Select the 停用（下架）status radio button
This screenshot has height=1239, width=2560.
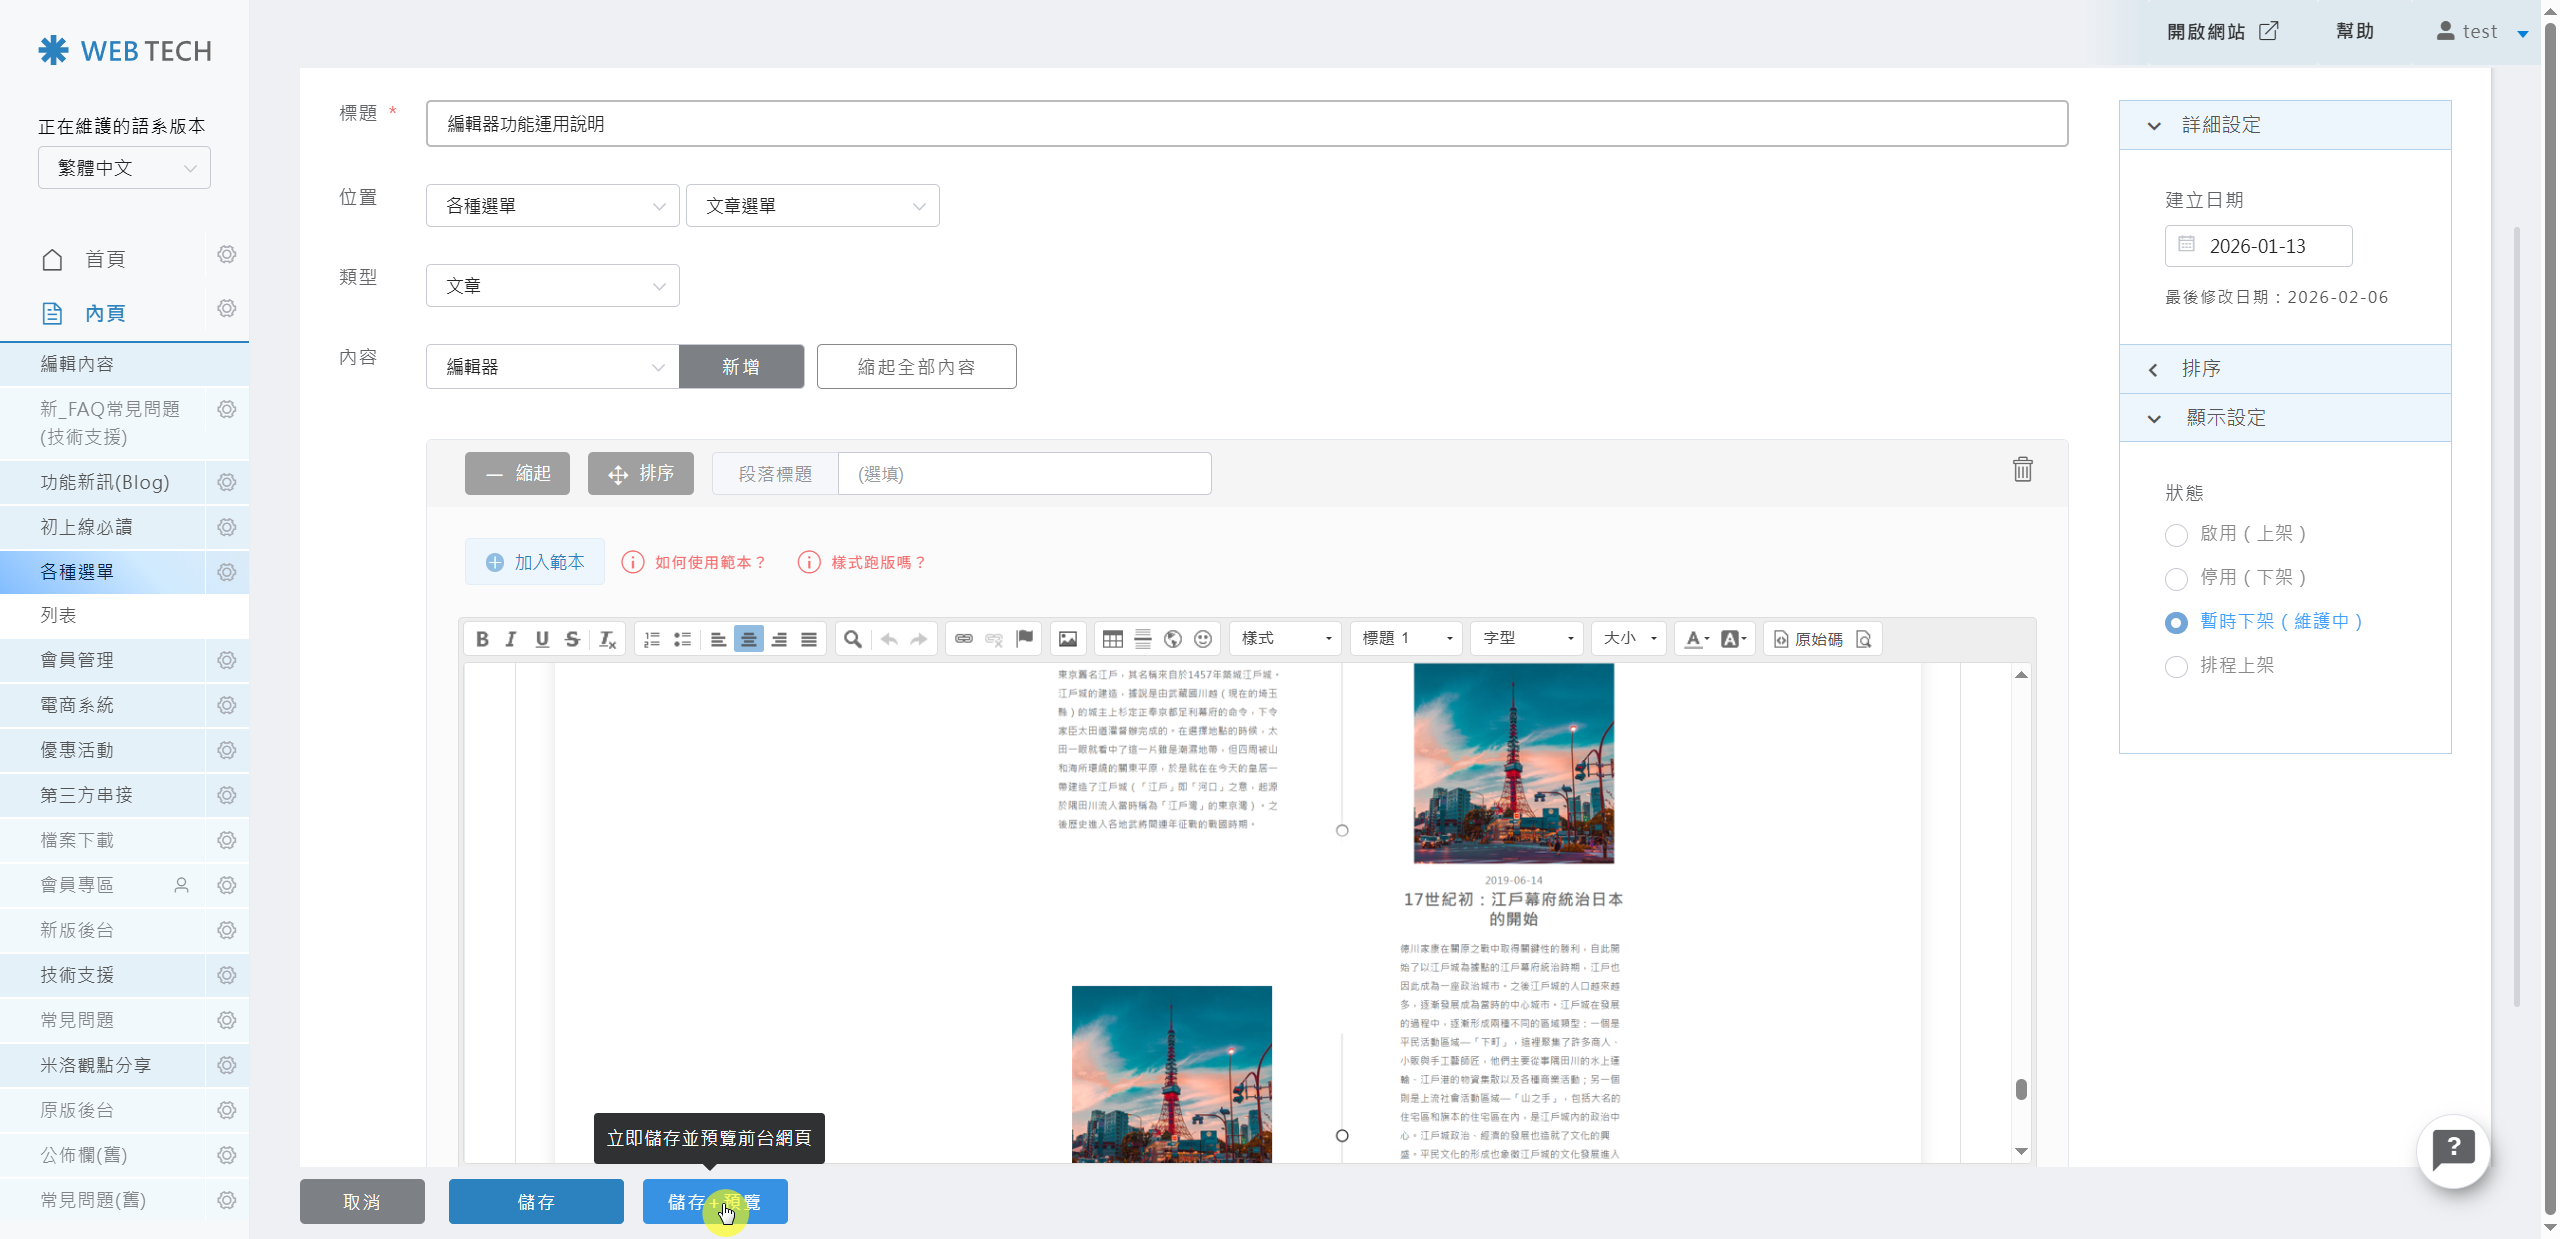(2176, 578)
